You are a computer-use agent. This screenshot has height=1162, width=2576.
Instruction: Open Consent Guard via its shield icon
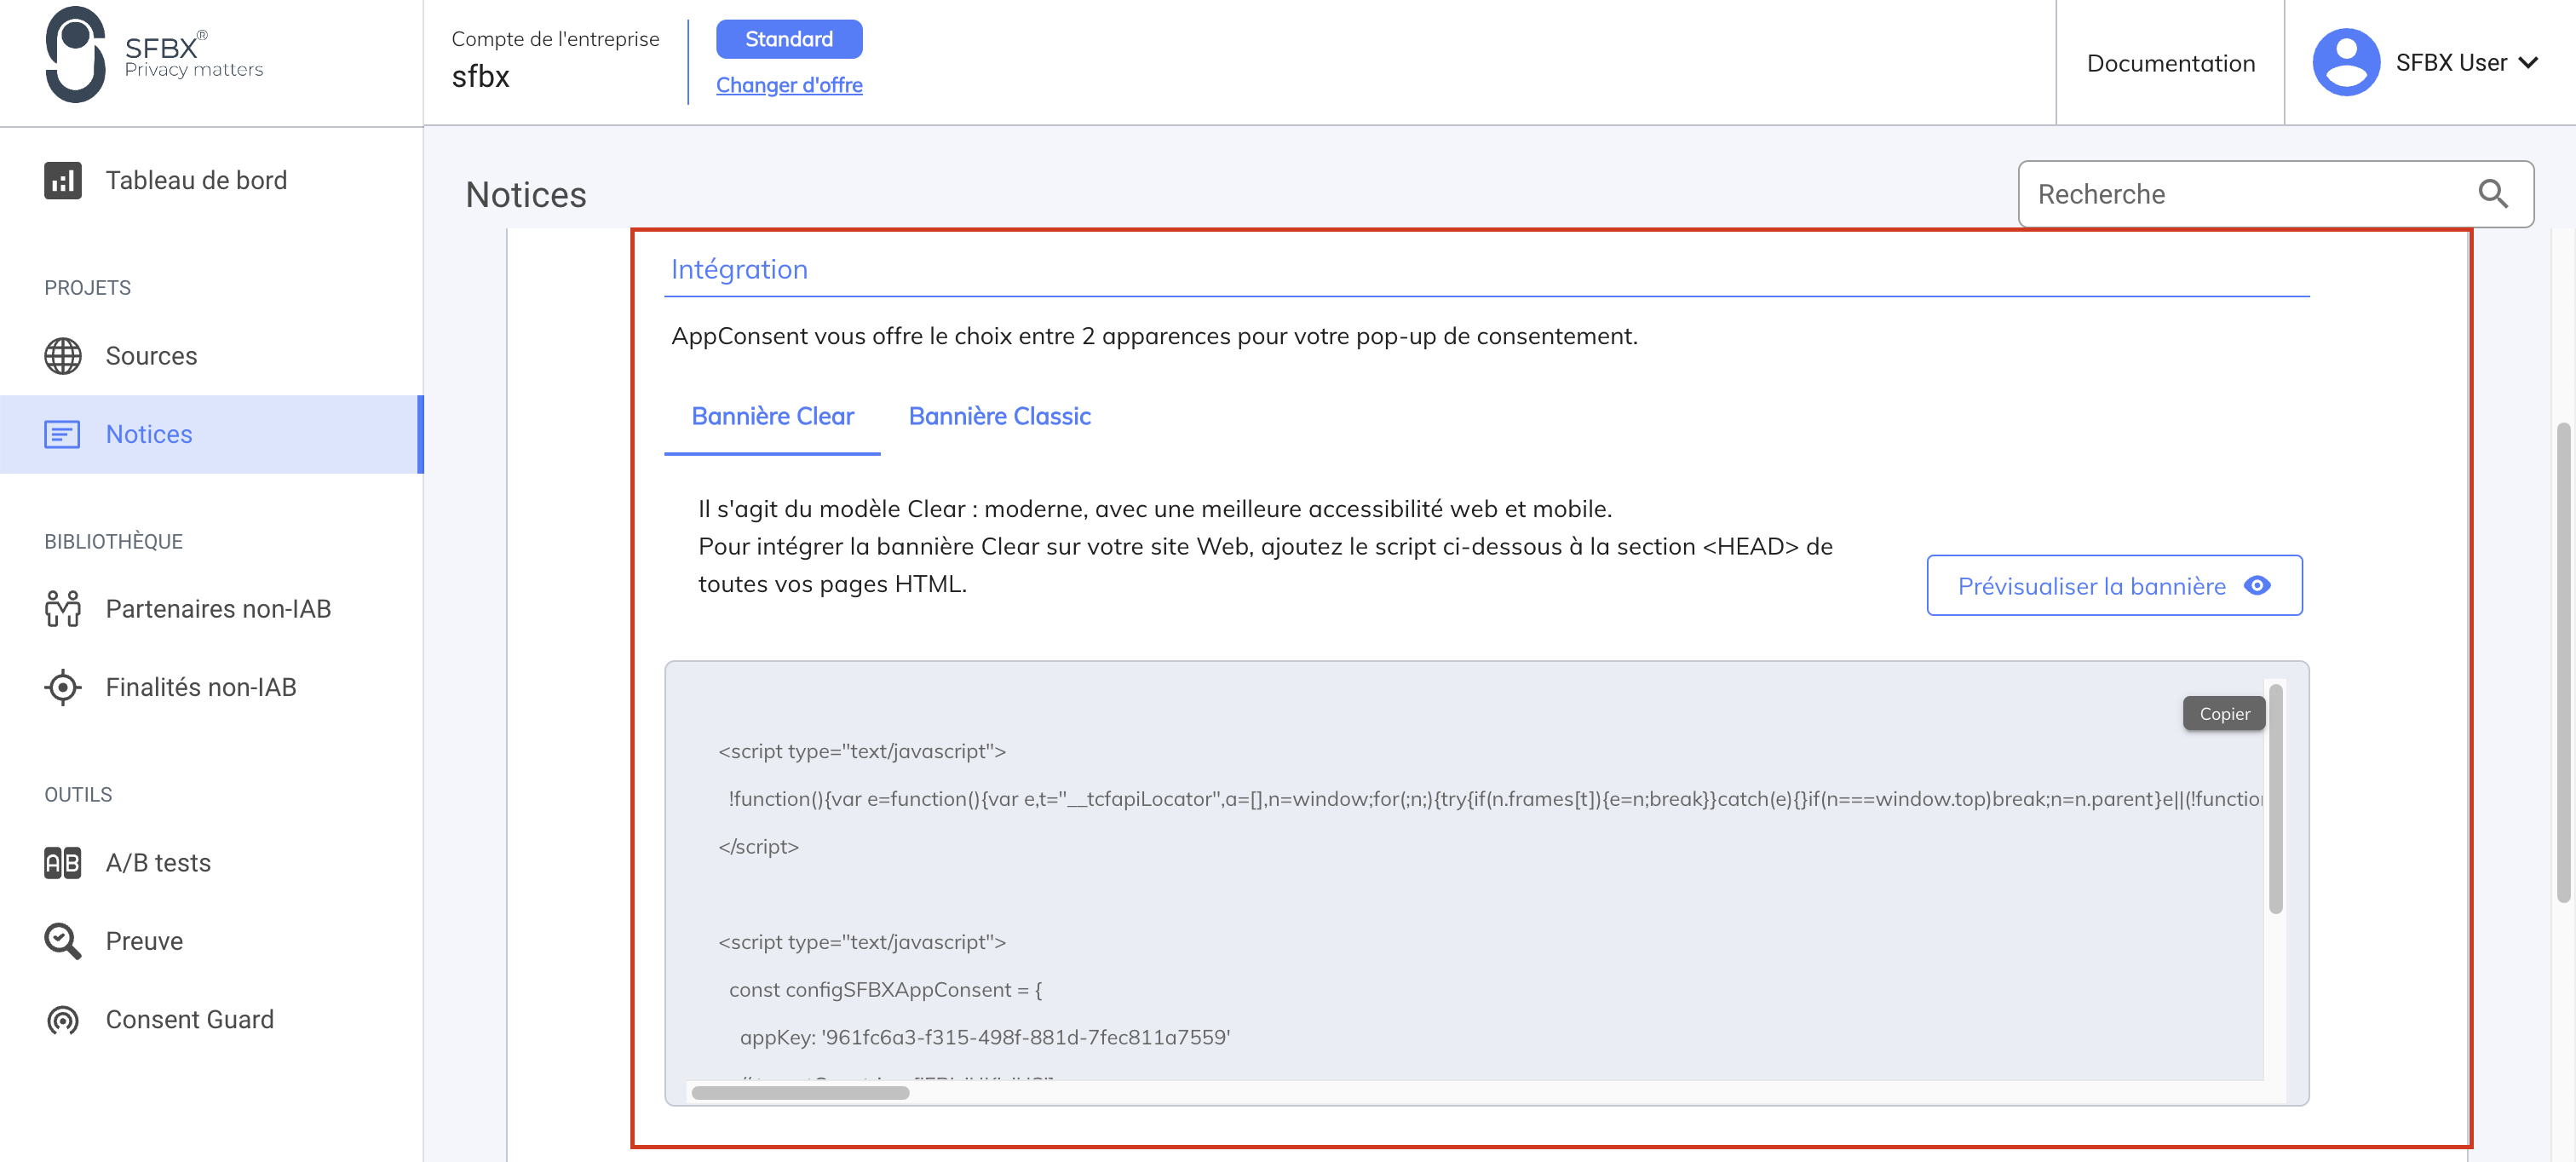(x=62, y=1019)
